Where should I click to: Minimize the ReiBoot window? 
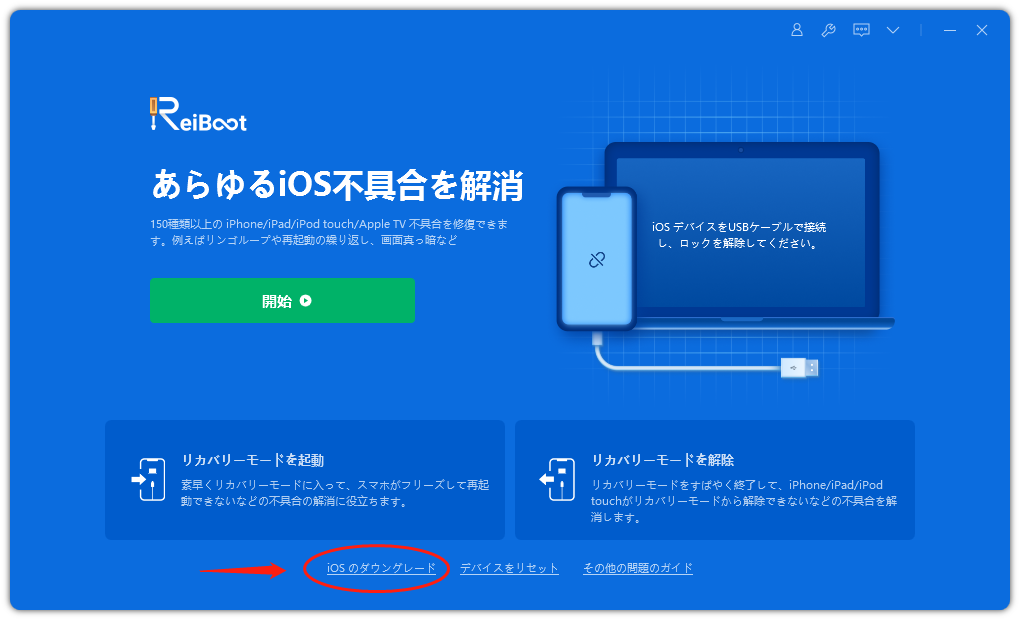(x=950, y=30)
